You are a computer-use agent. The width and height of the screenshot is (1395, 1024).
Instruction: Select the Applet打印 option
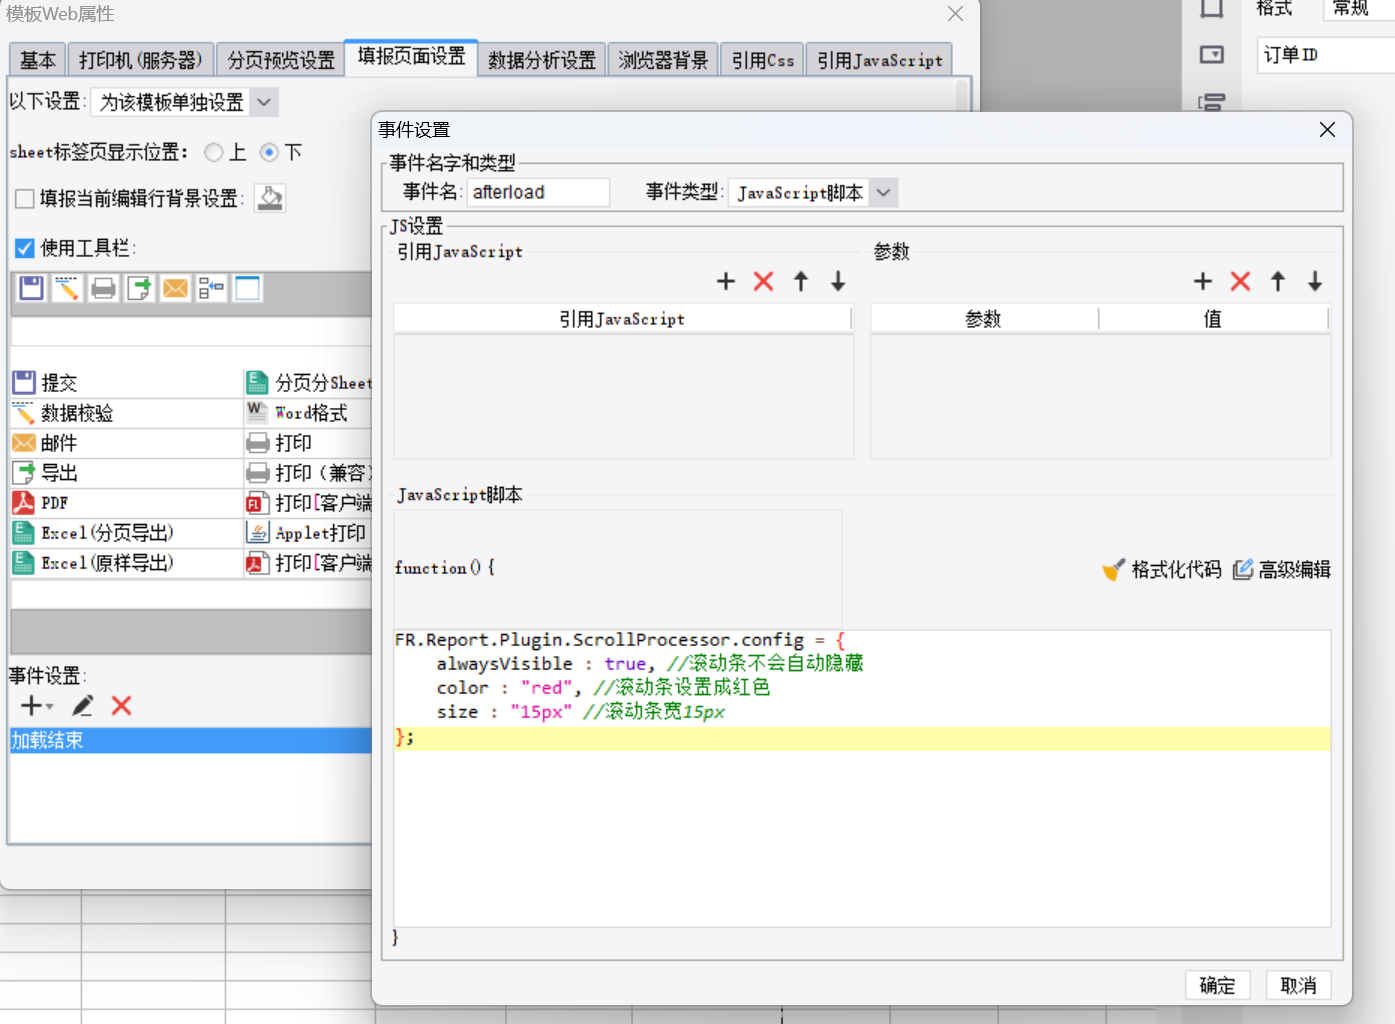pos(308,533)
